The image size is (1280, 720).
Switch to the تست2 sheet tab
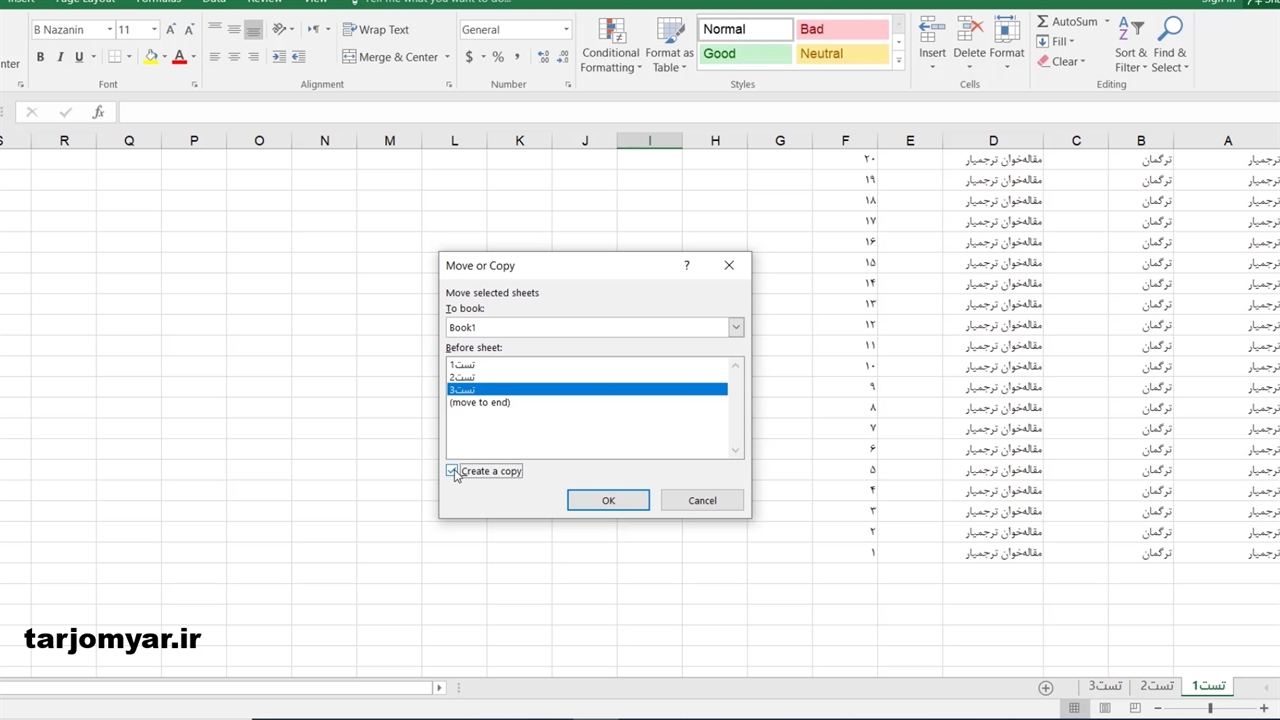click(x=1157, y=686)
